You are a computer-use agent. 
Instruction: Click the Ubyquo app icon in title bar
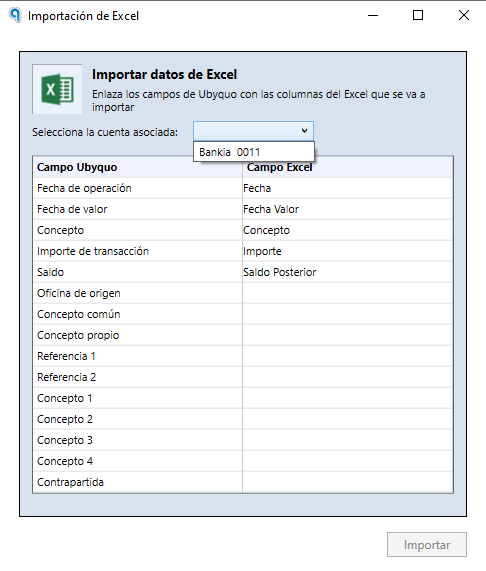click(x=15, y=15)
